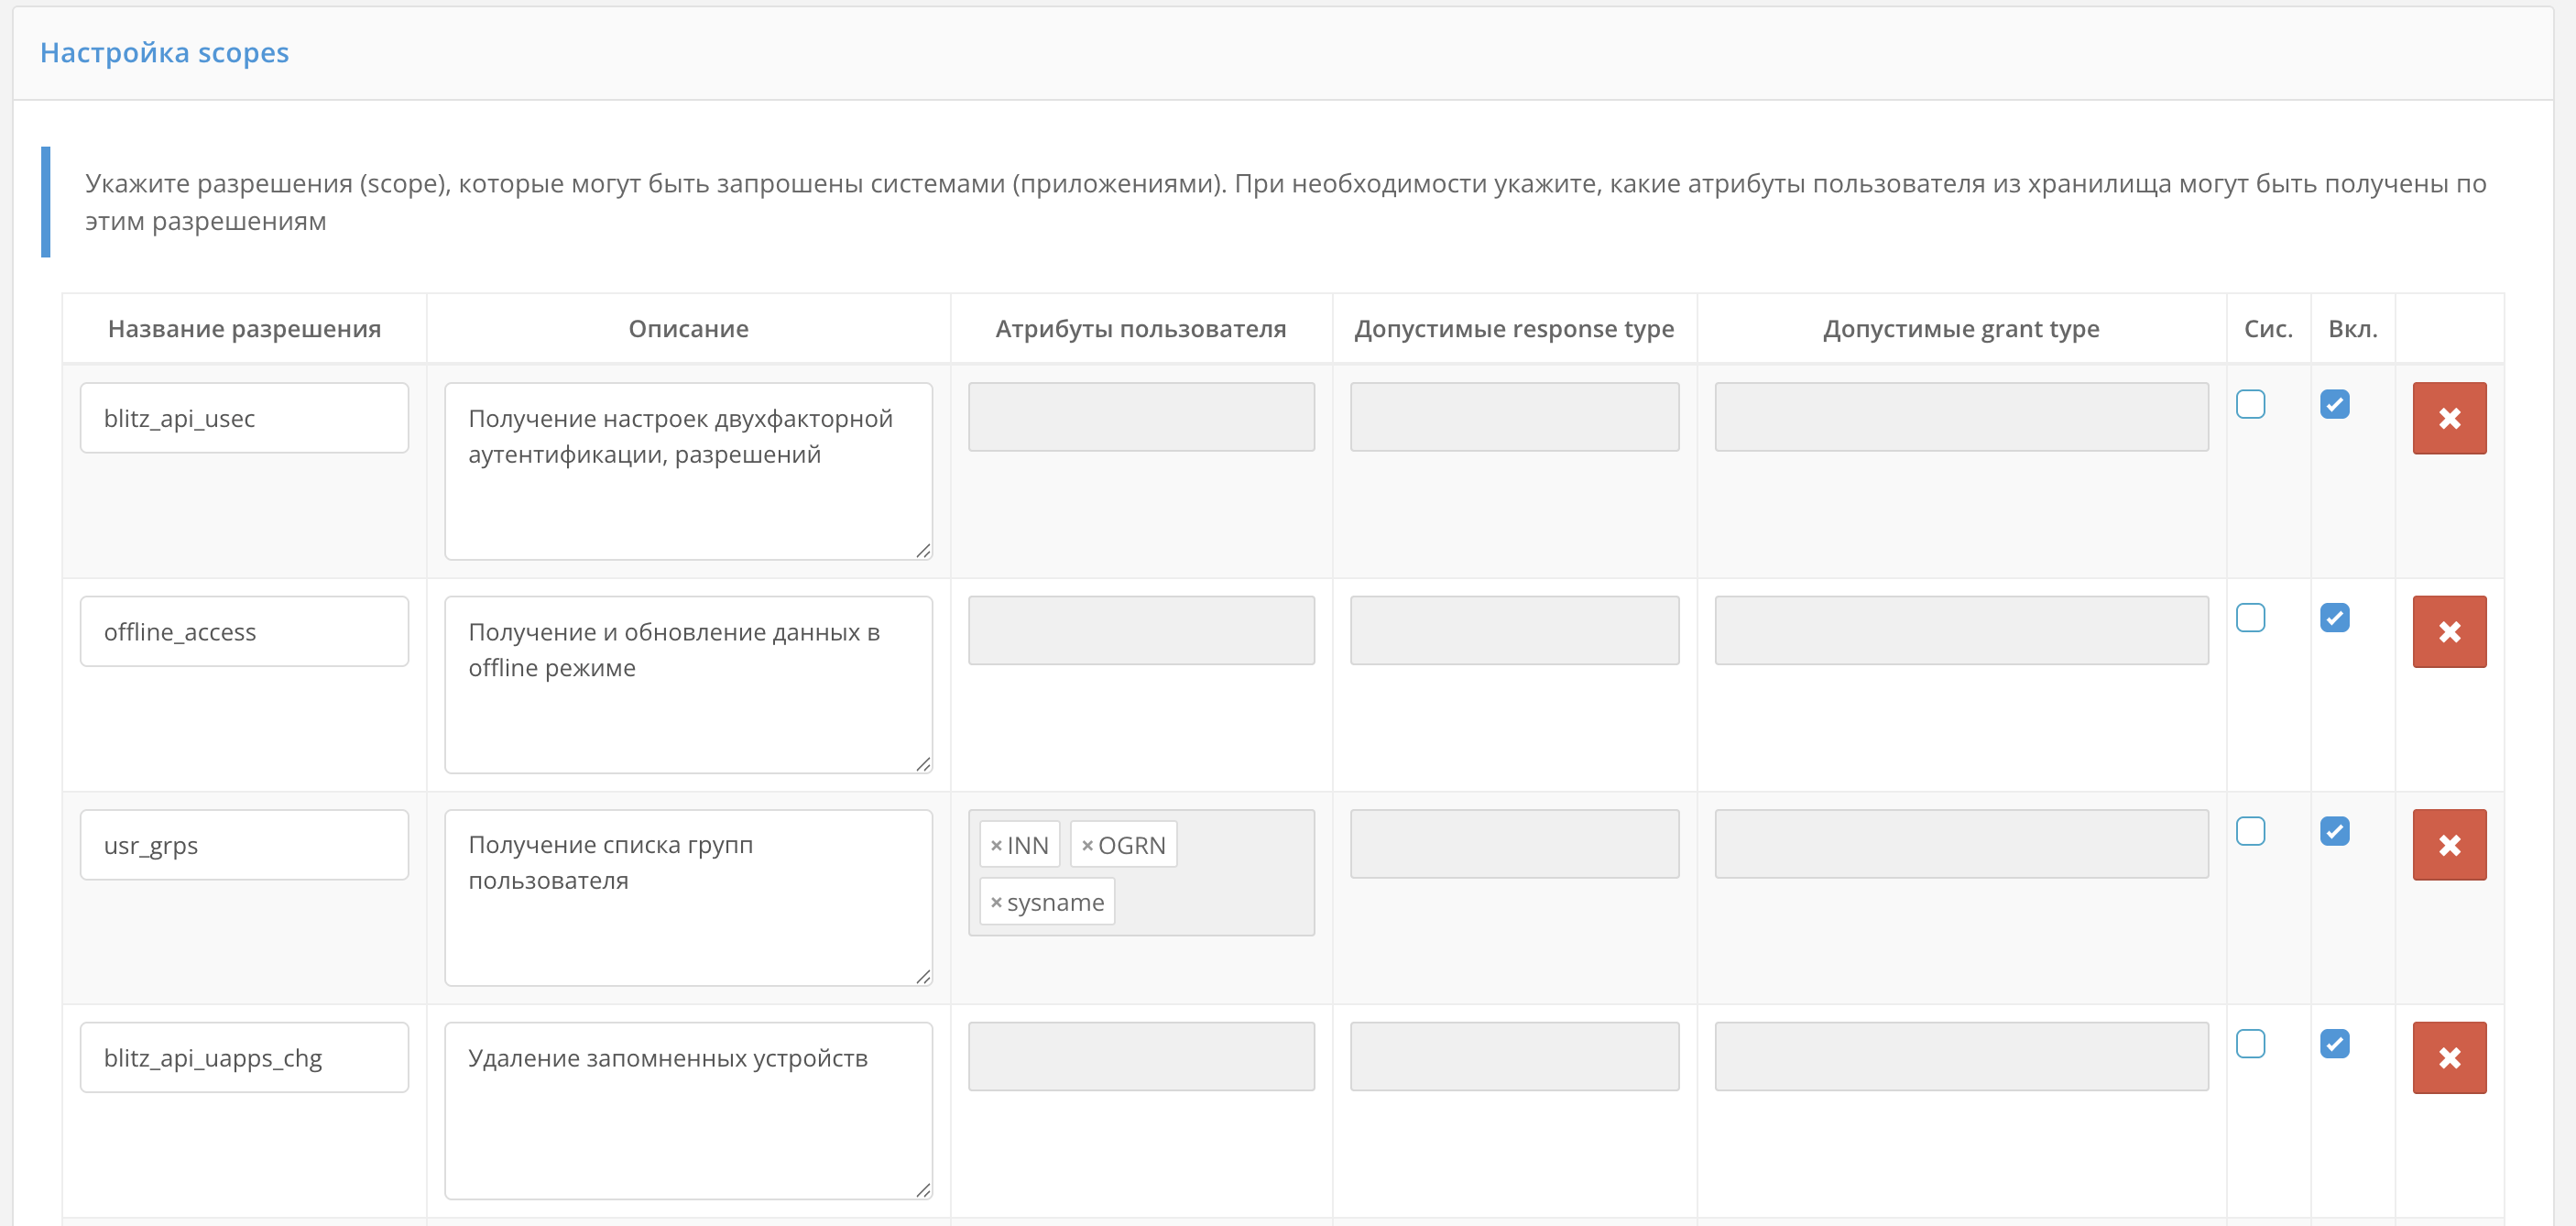Remove the INN attribute tag
Screen dimensions: 2576x1226
coord(996,846)
